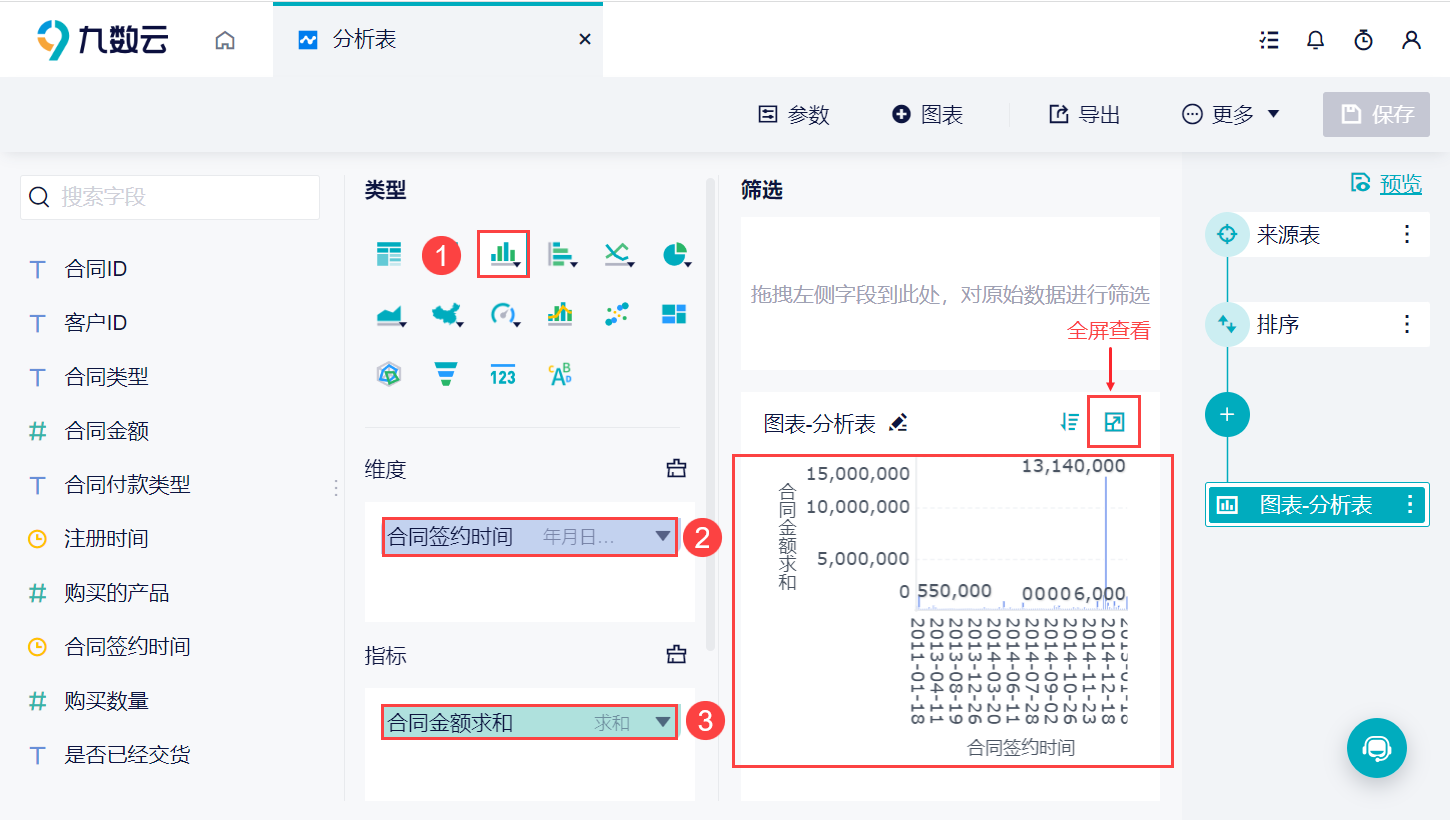Click the 搜索字段 search input field
Viewport: 1450px width, 820px height.
click(x=170, y=197)
